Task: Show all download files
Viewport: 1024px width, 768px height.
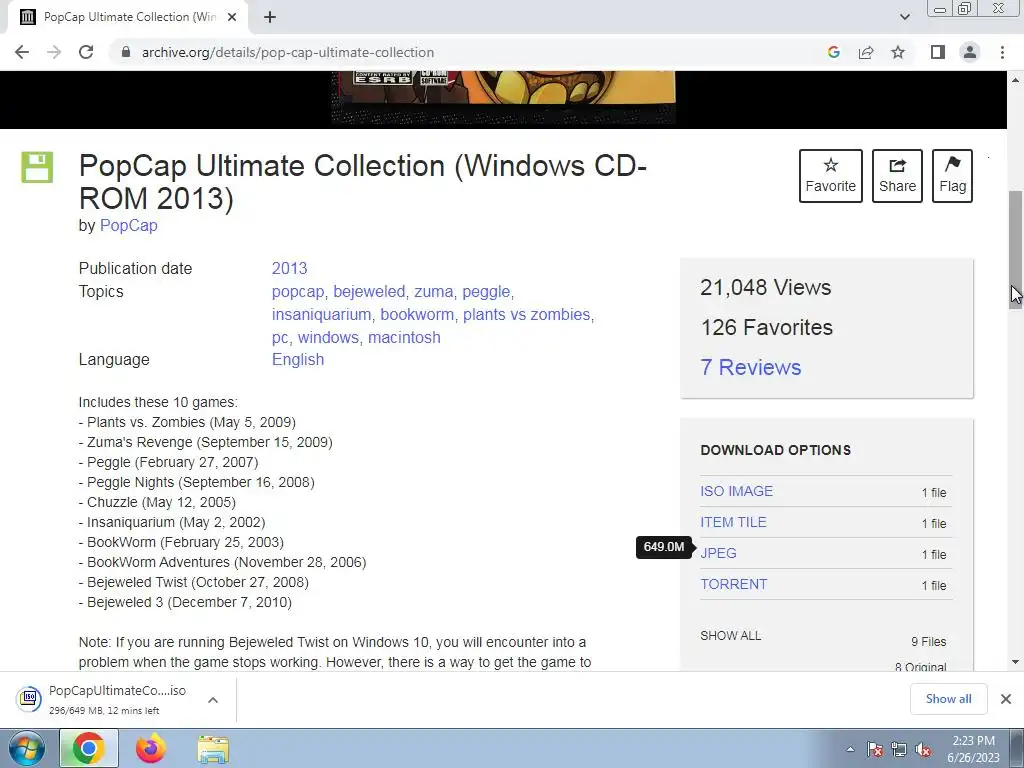Action: point(730,635)
